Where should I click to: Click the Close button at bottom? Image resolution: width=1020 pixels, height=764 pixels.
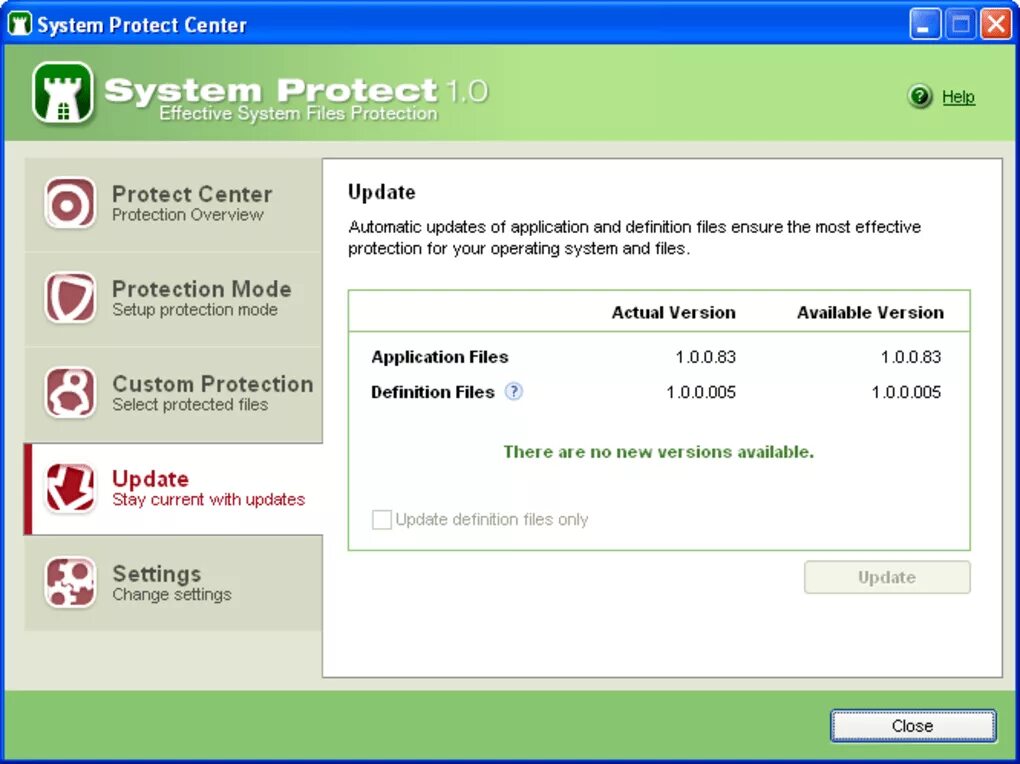pyautogui.click(x=913, y=726)
